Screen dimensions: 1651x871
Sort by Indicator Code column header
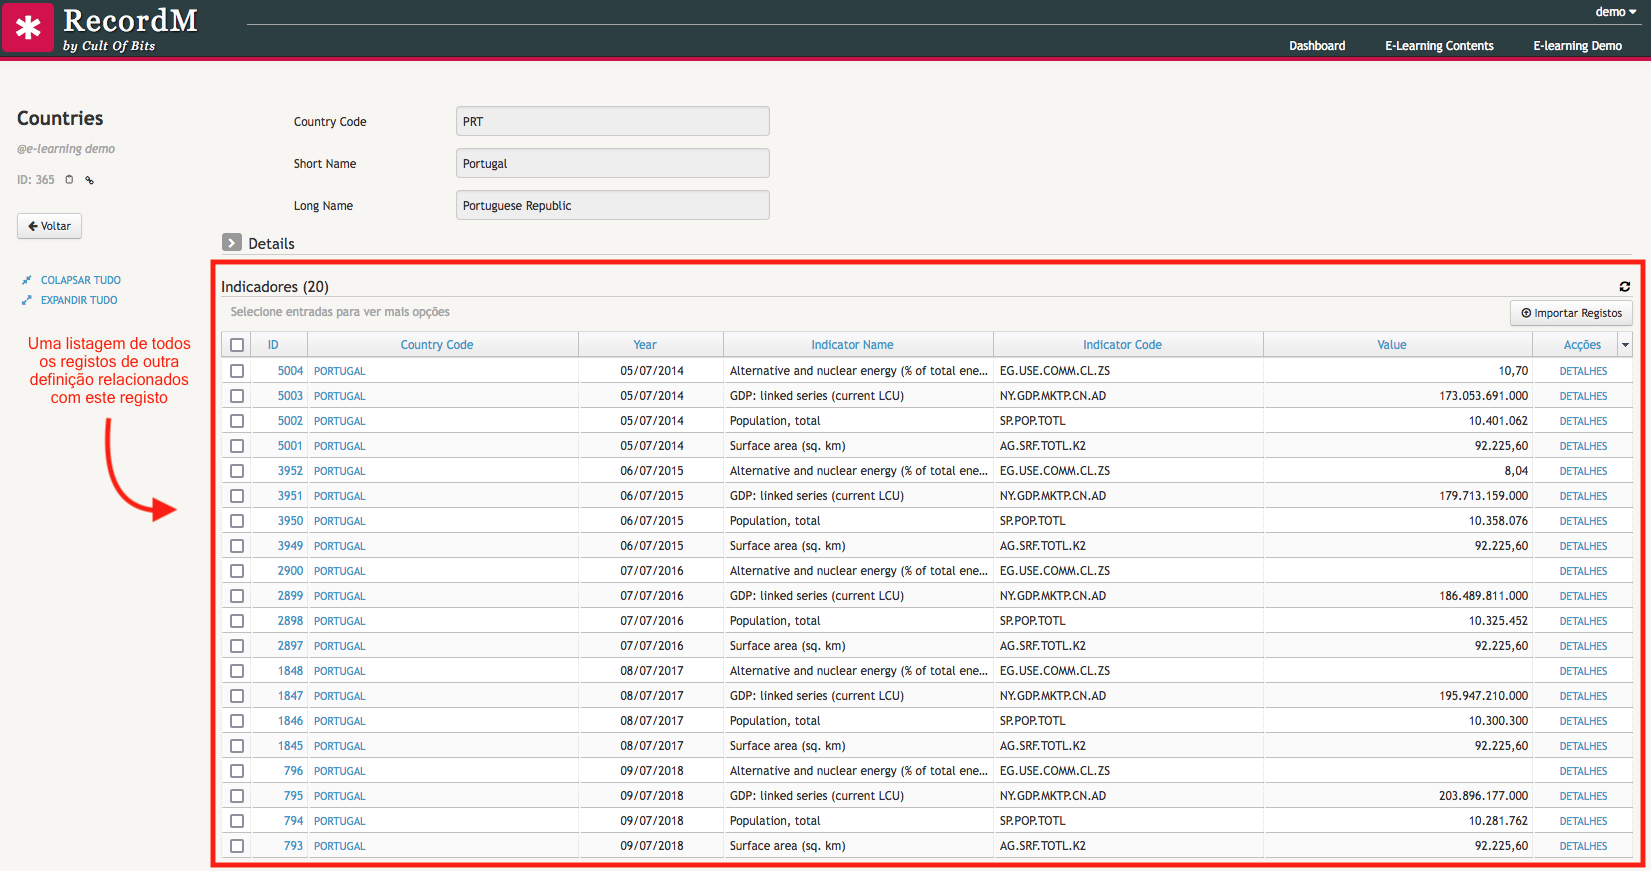coord(1122,345)
